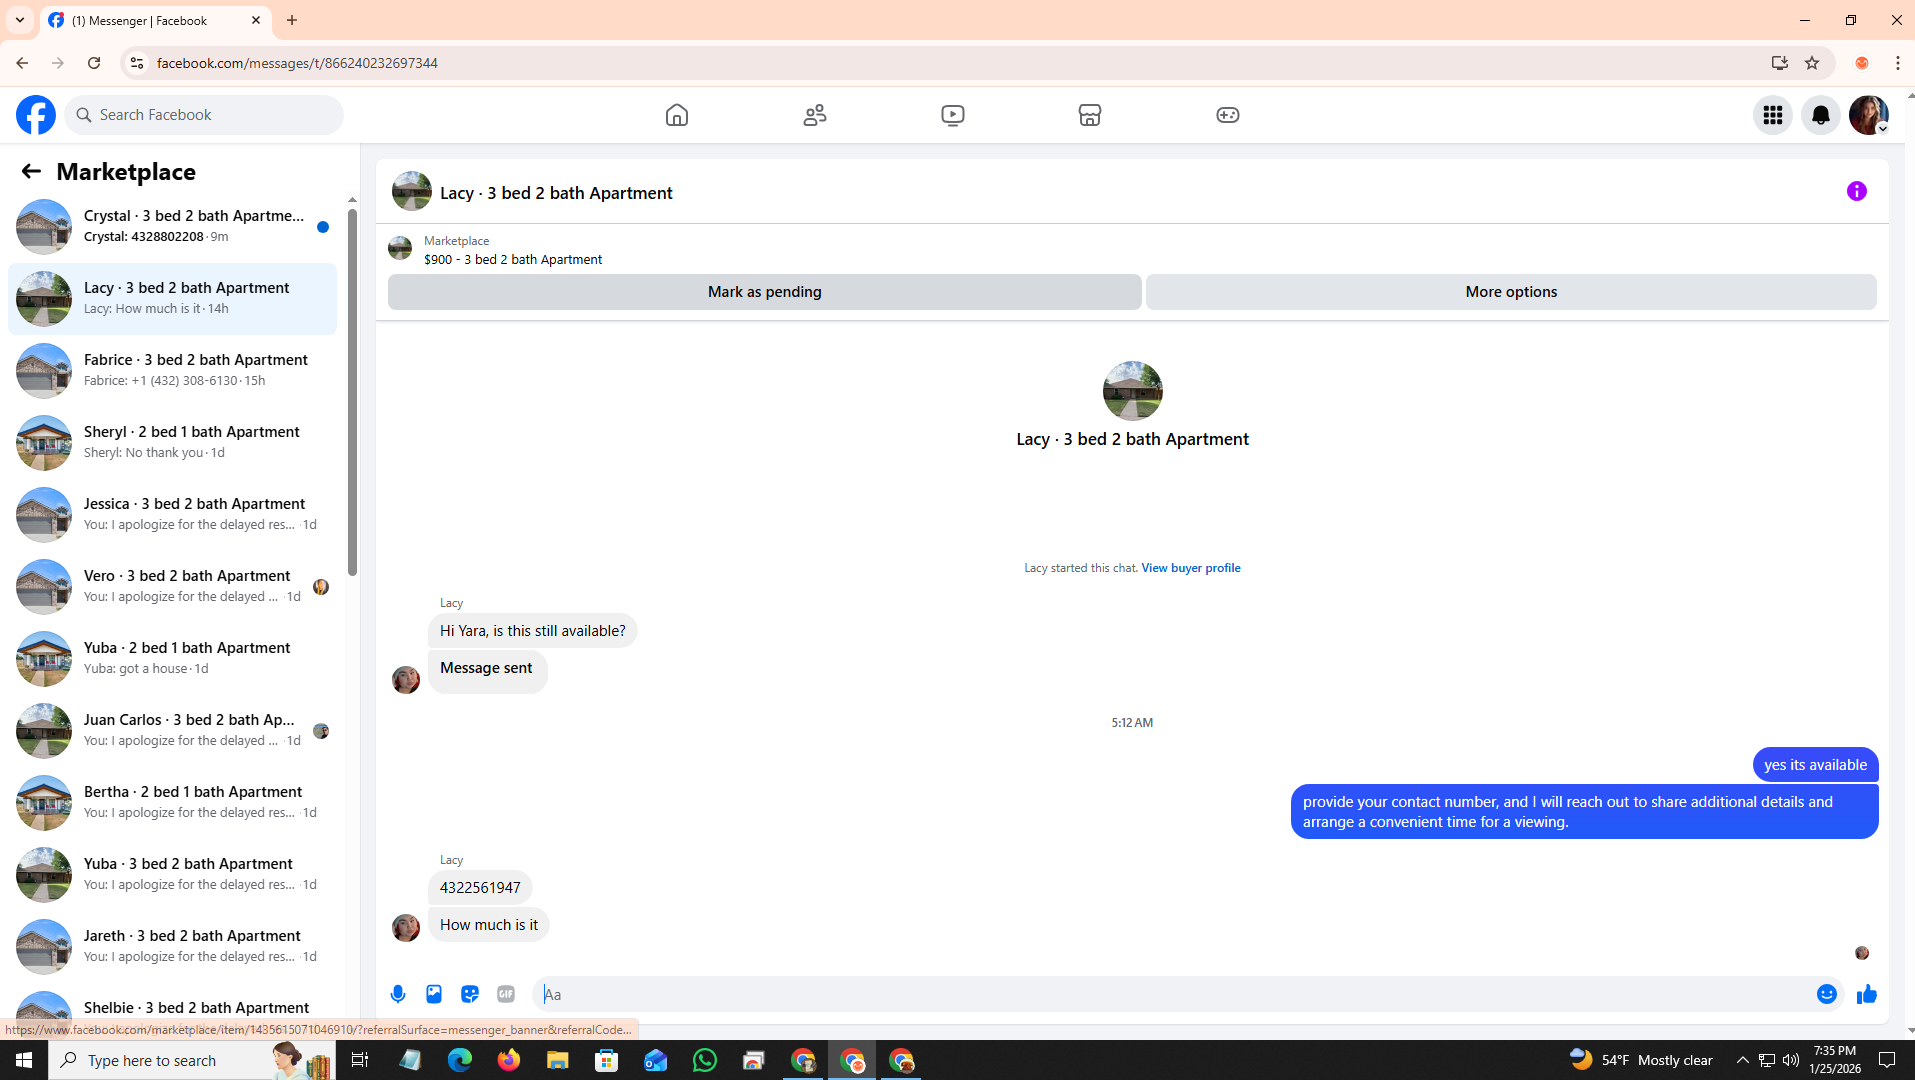1915x1080 pixels.
Task: Select Lacy's conversation in the list
Action: (172, 298)
